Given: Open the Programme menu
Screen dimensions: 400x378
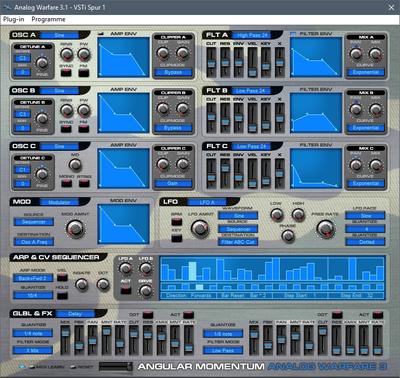Looking at the screenshot, I should pyautogui.click(x=48, y=19).
